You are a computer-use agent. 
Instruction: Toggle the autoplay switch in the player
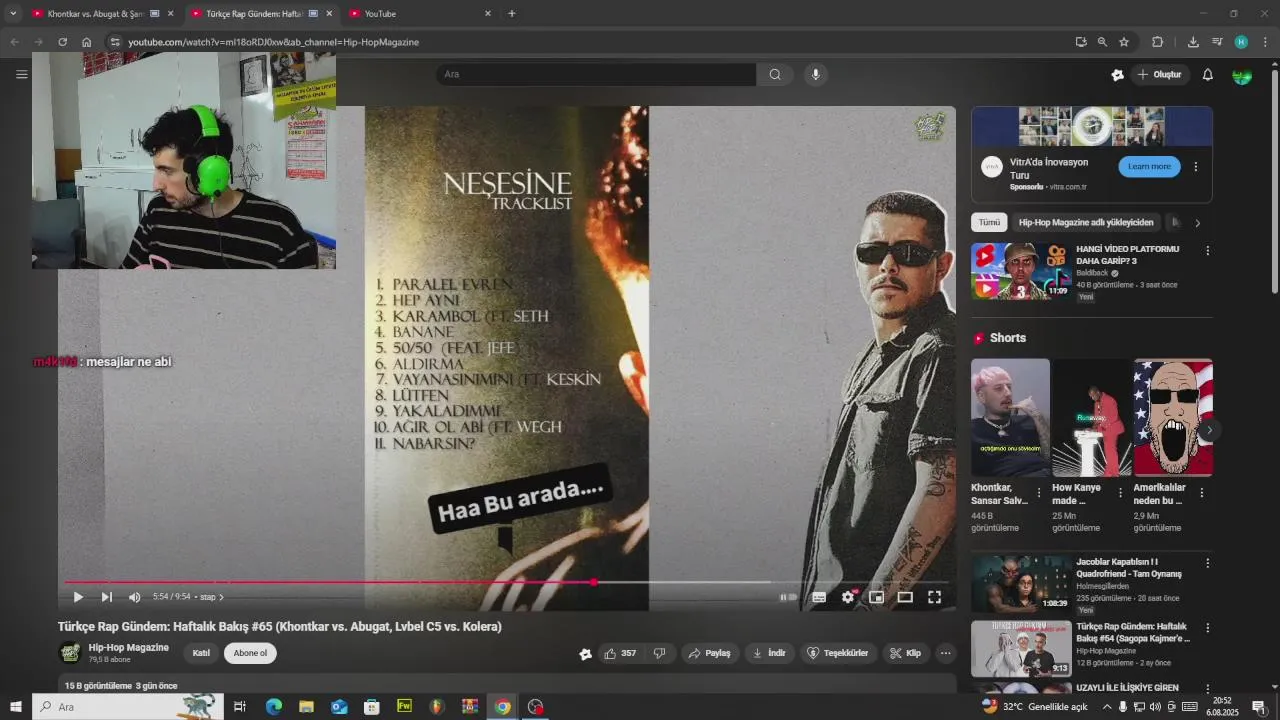point(789,597)
